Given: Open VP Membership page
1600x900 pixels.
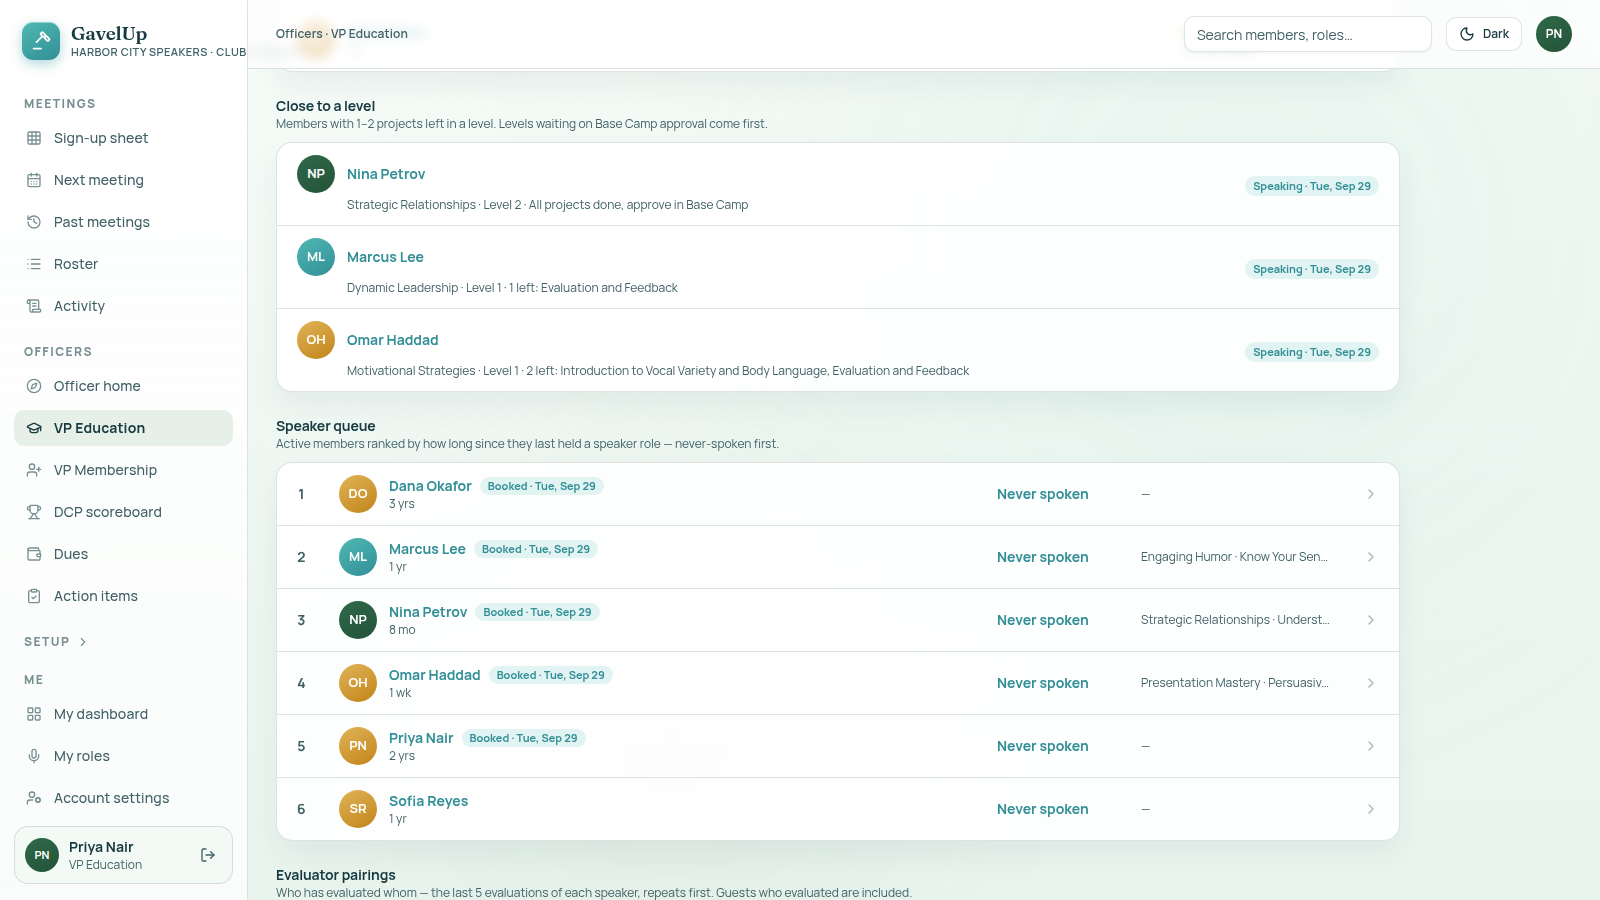Looking at the screenshot, I should 123,470.
